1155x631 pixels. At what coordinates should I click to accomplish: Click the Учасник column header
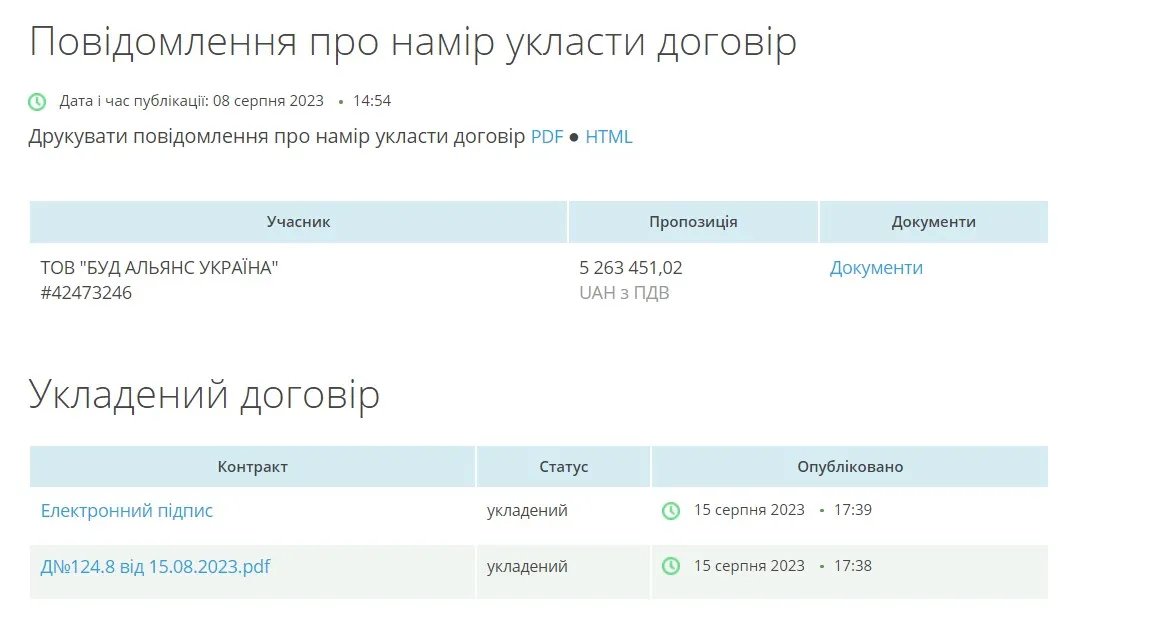(298, 222)
